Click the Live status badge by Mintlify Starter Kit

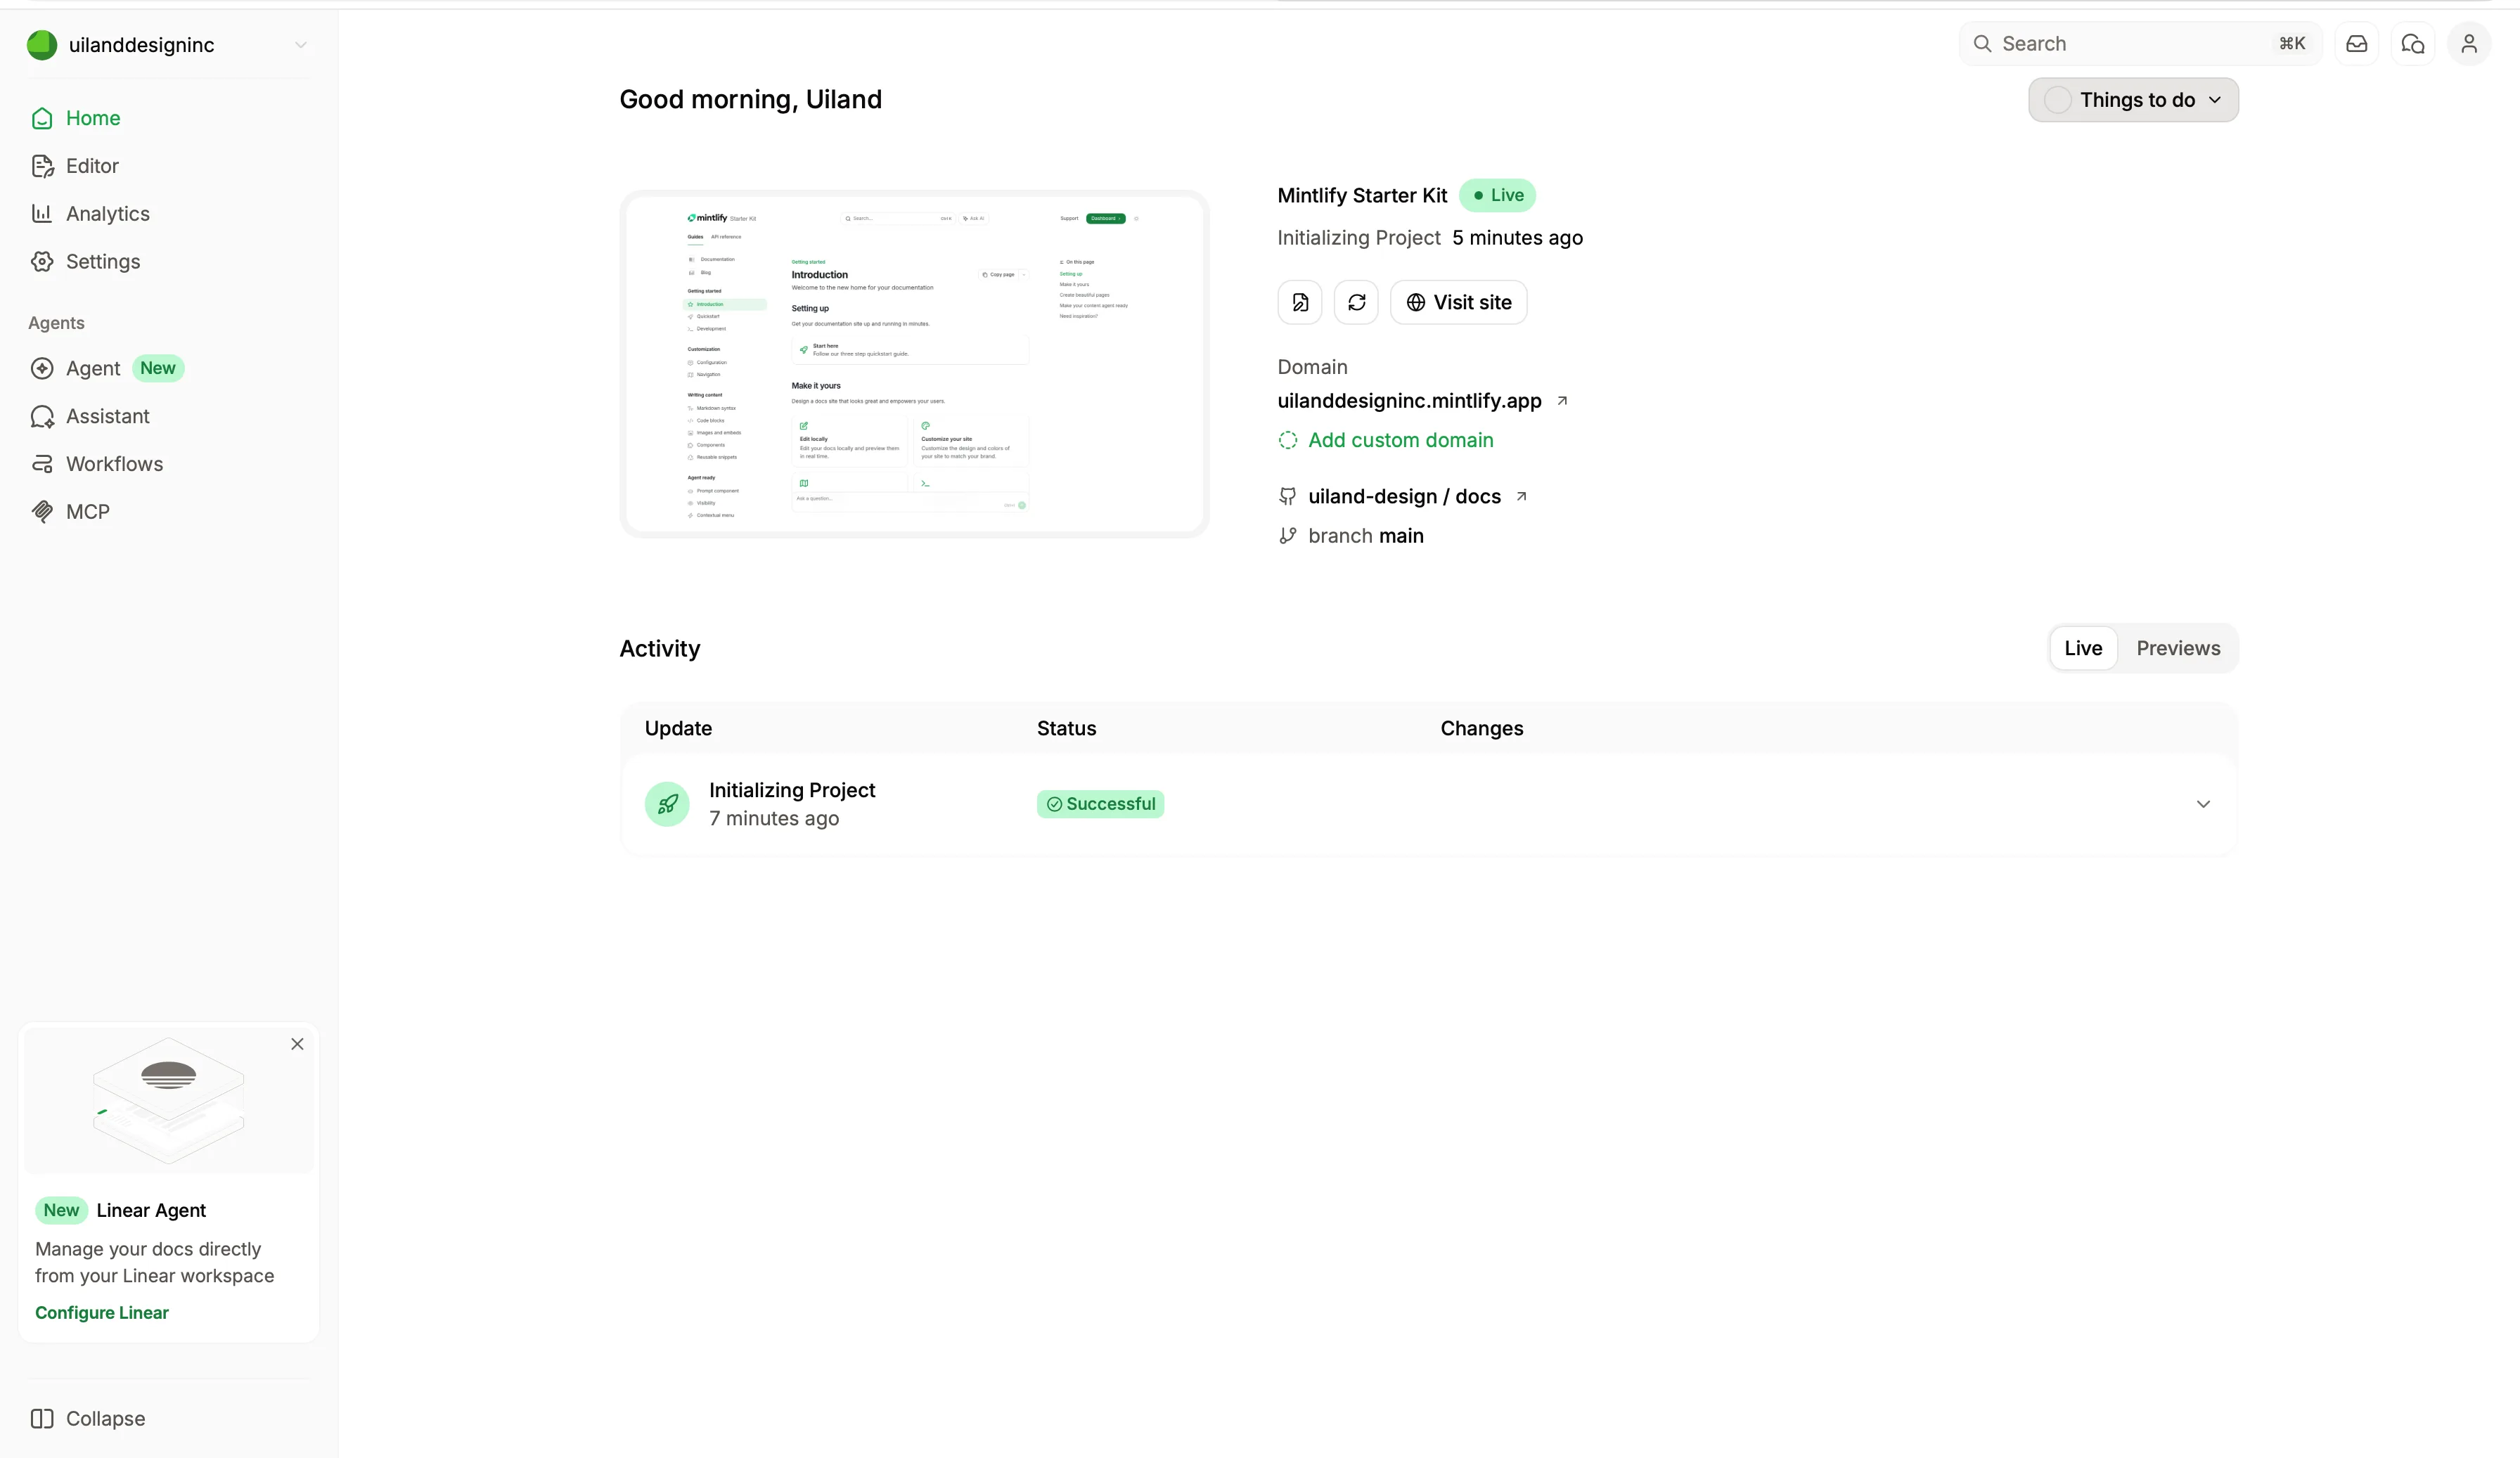coord(1497,196)
